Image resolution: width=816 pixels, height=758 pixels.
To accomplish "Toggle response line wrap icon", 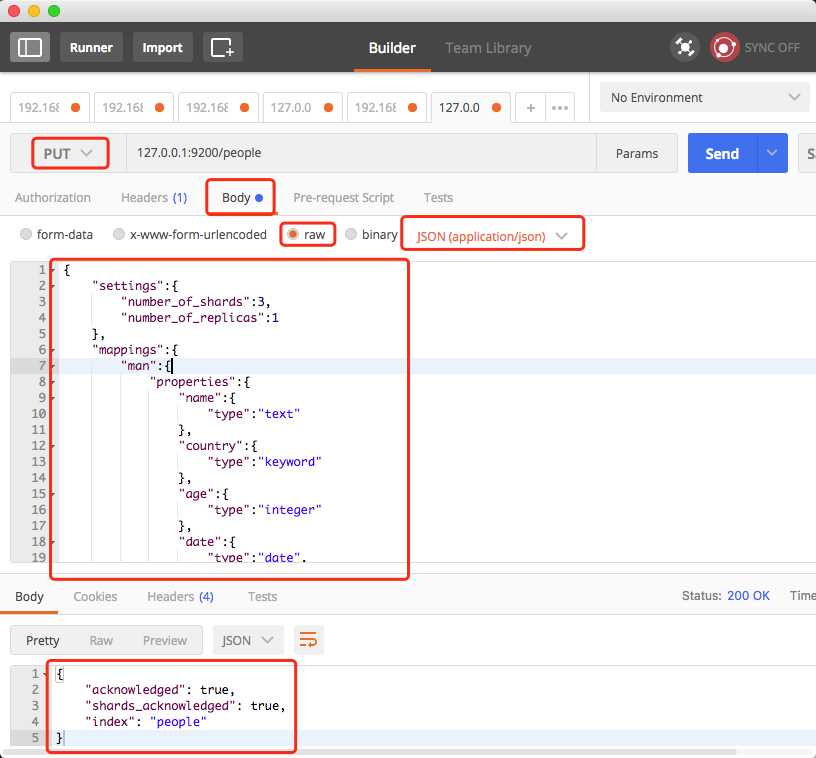I will pyautogui.click(x=308, y=639).
